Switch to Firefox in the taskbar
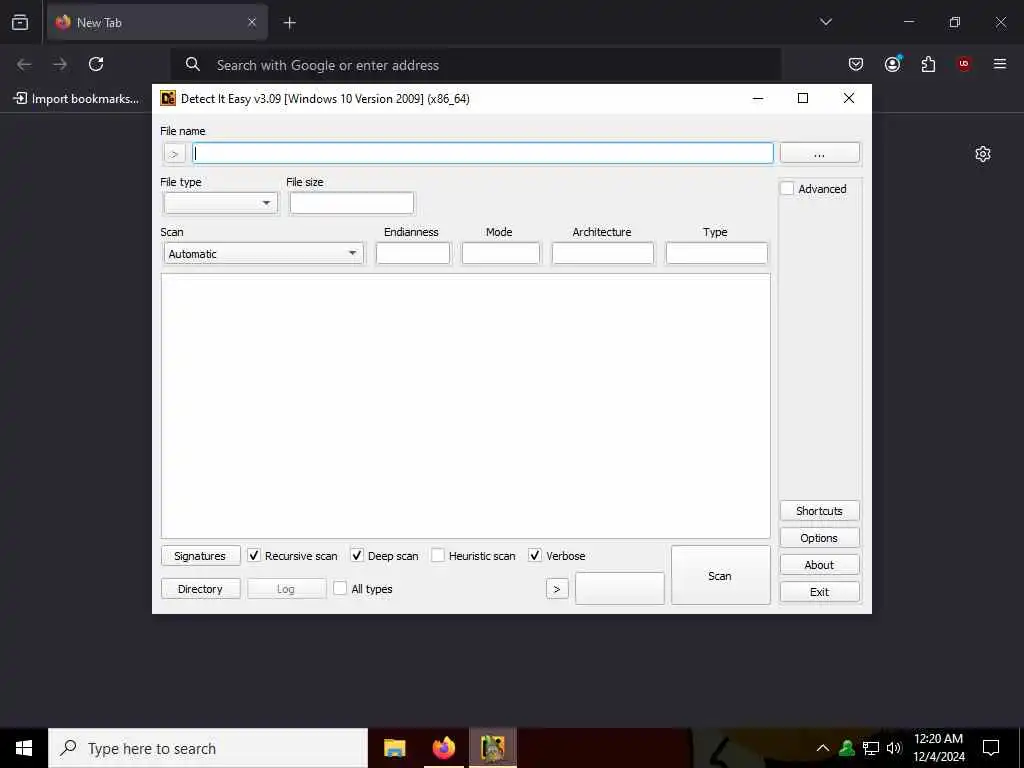This screenshot has height=768, width=1024. coord(444,748)
